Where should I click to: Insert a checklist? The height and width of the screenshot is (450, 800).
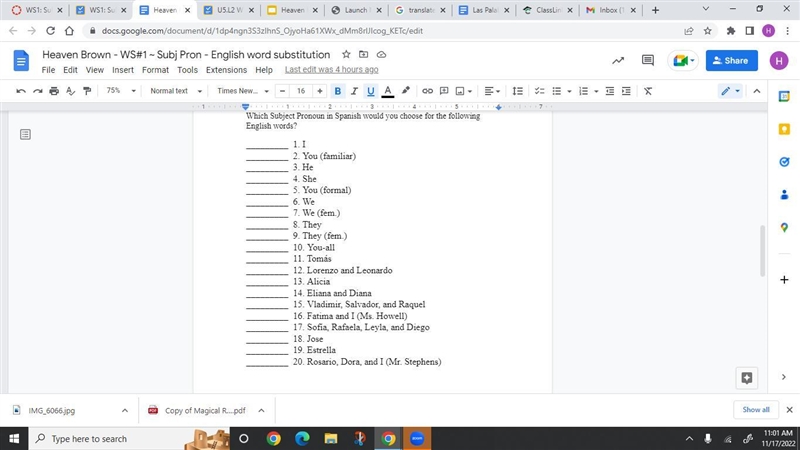coord(539,91)
